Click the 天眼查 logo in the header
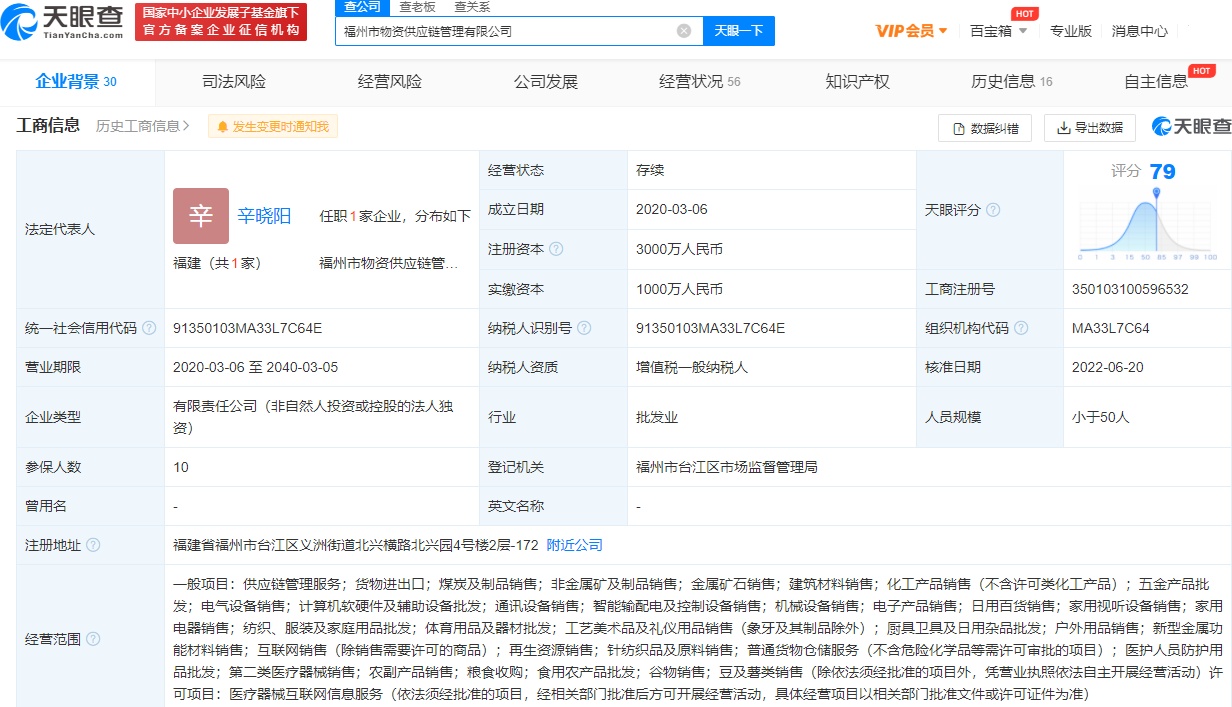The height and width of the screenshot is (707, 1232). coord(62,22)
